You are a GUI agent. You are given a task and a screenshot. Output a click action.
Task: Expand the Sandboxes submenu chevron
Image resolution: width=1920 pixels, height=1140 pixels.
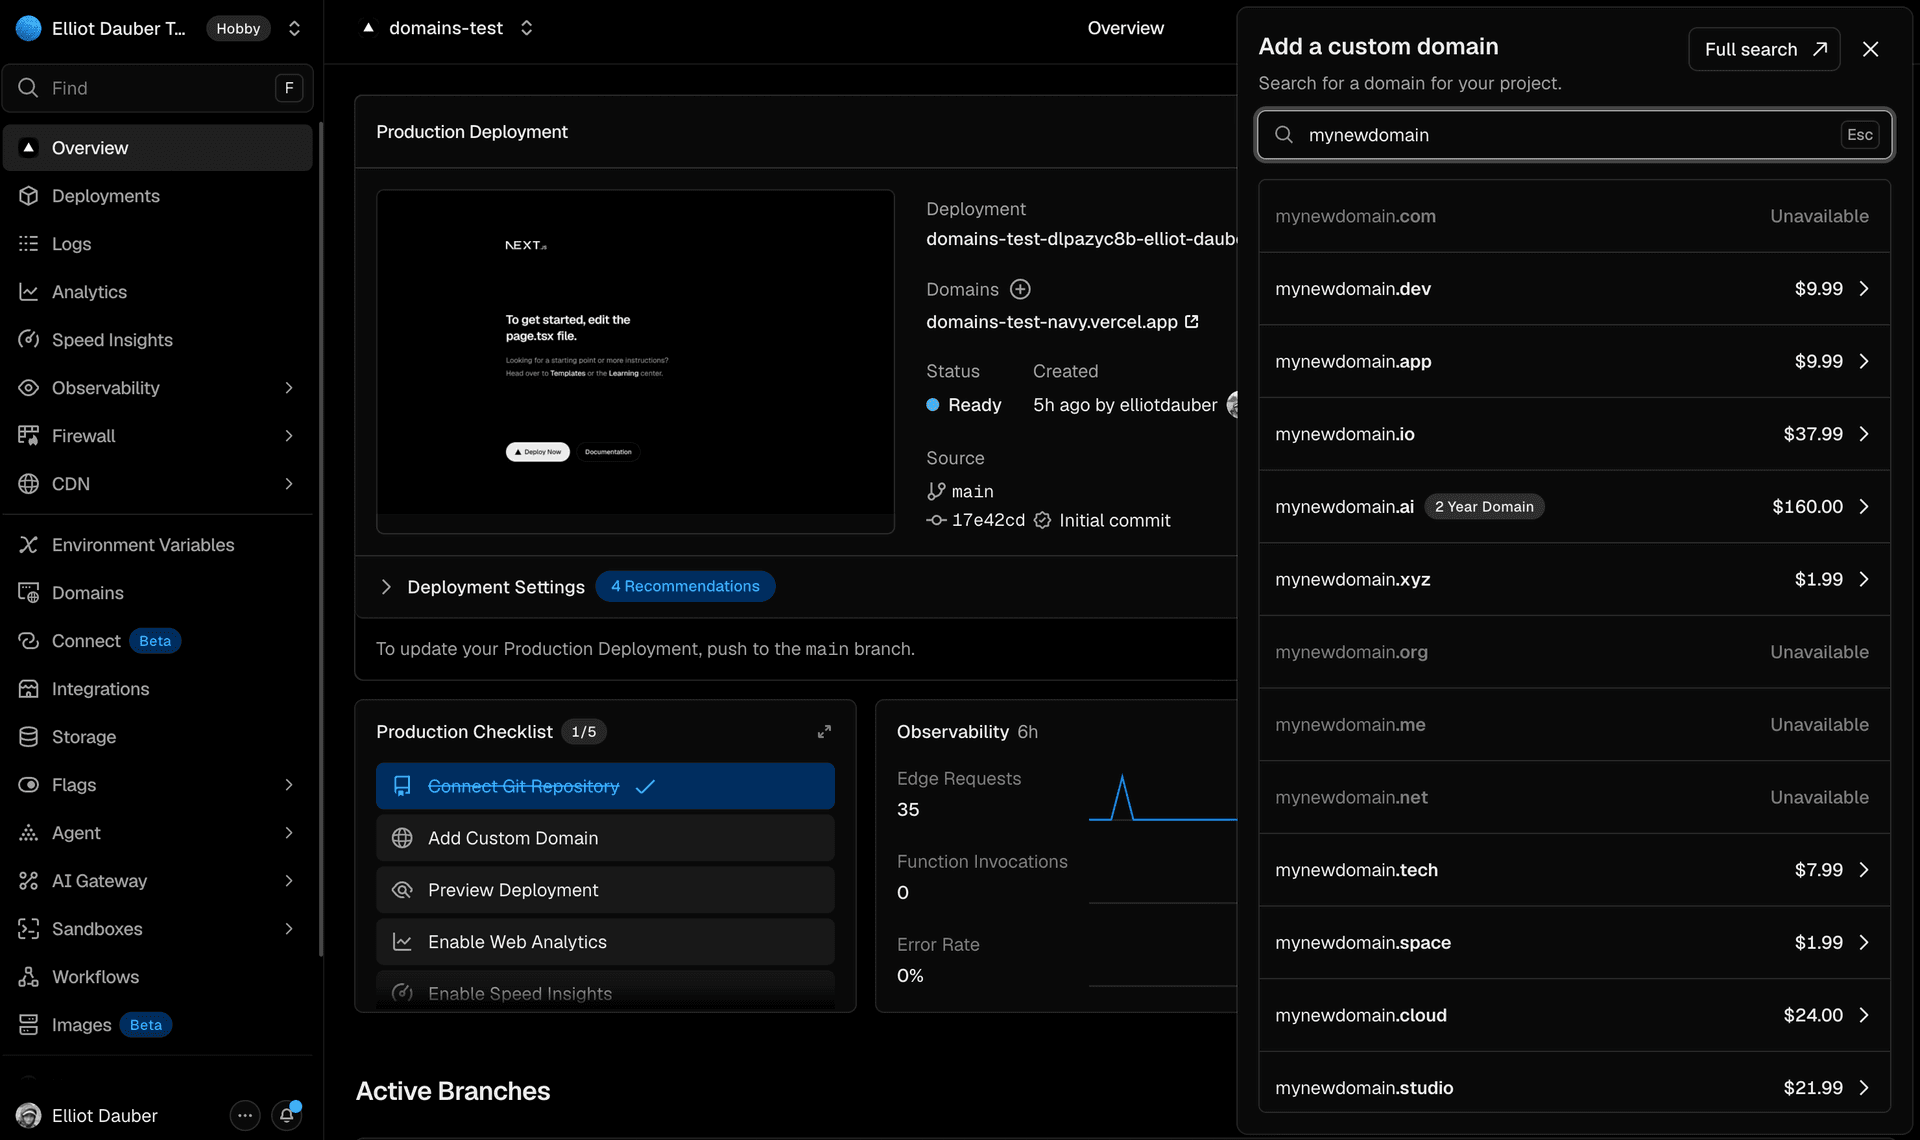289,929
